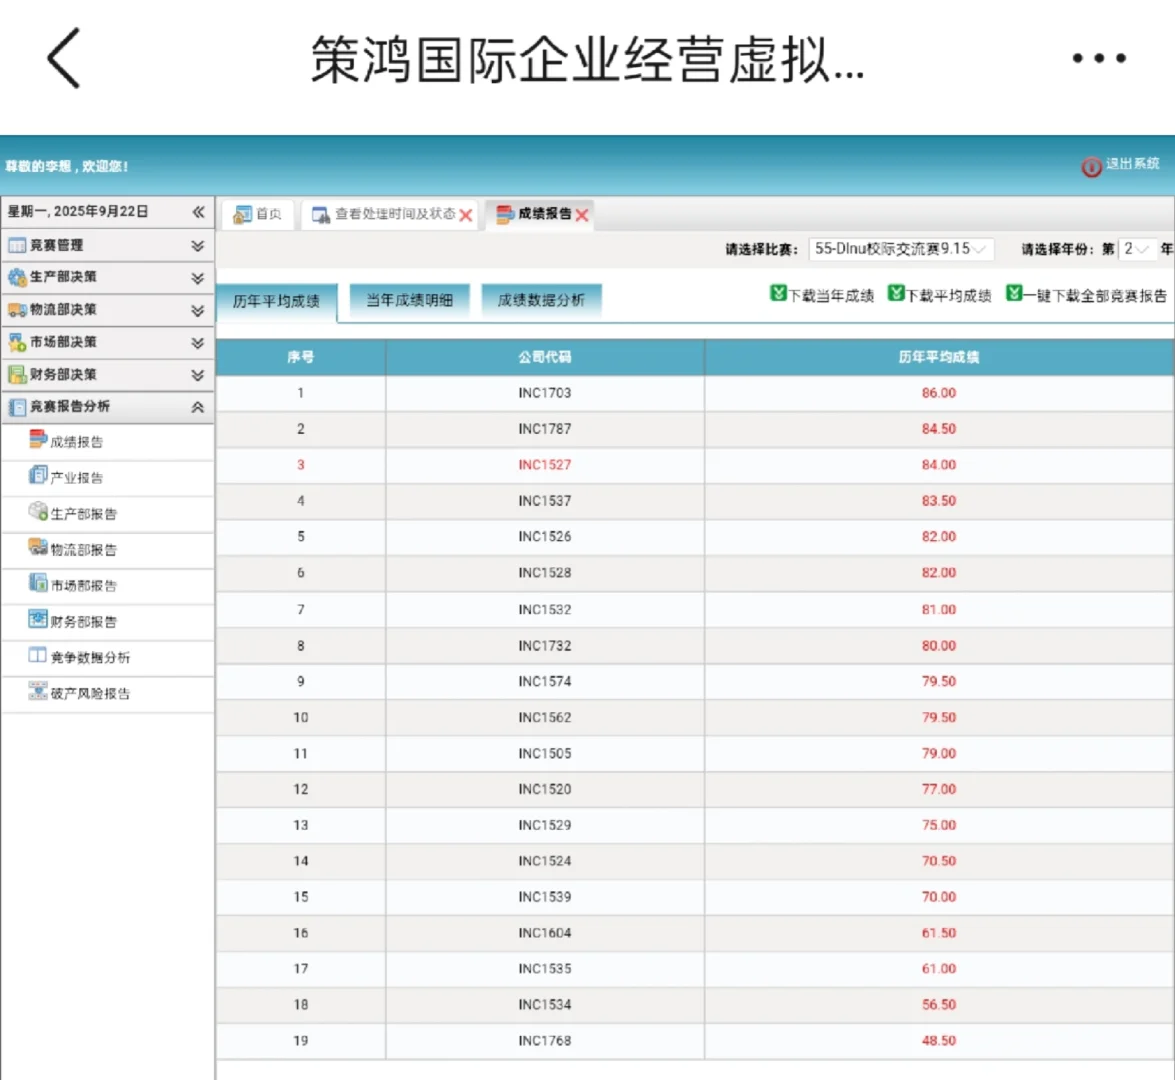Viewport: 1175px width, 1080px height.
Task: Select company code INC1768 cell
Action: pyautogui.click(x=545, y=1041)
